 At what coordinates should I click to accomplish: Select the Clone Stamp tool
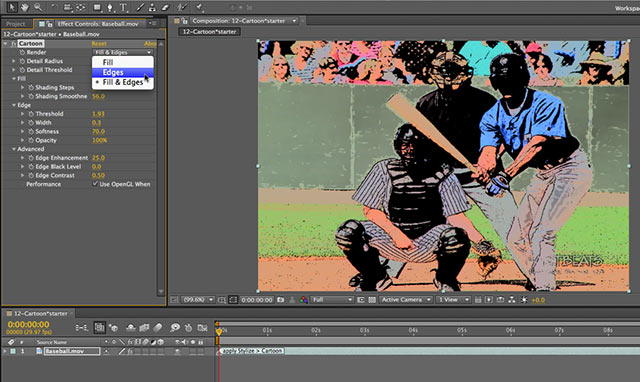152,7
